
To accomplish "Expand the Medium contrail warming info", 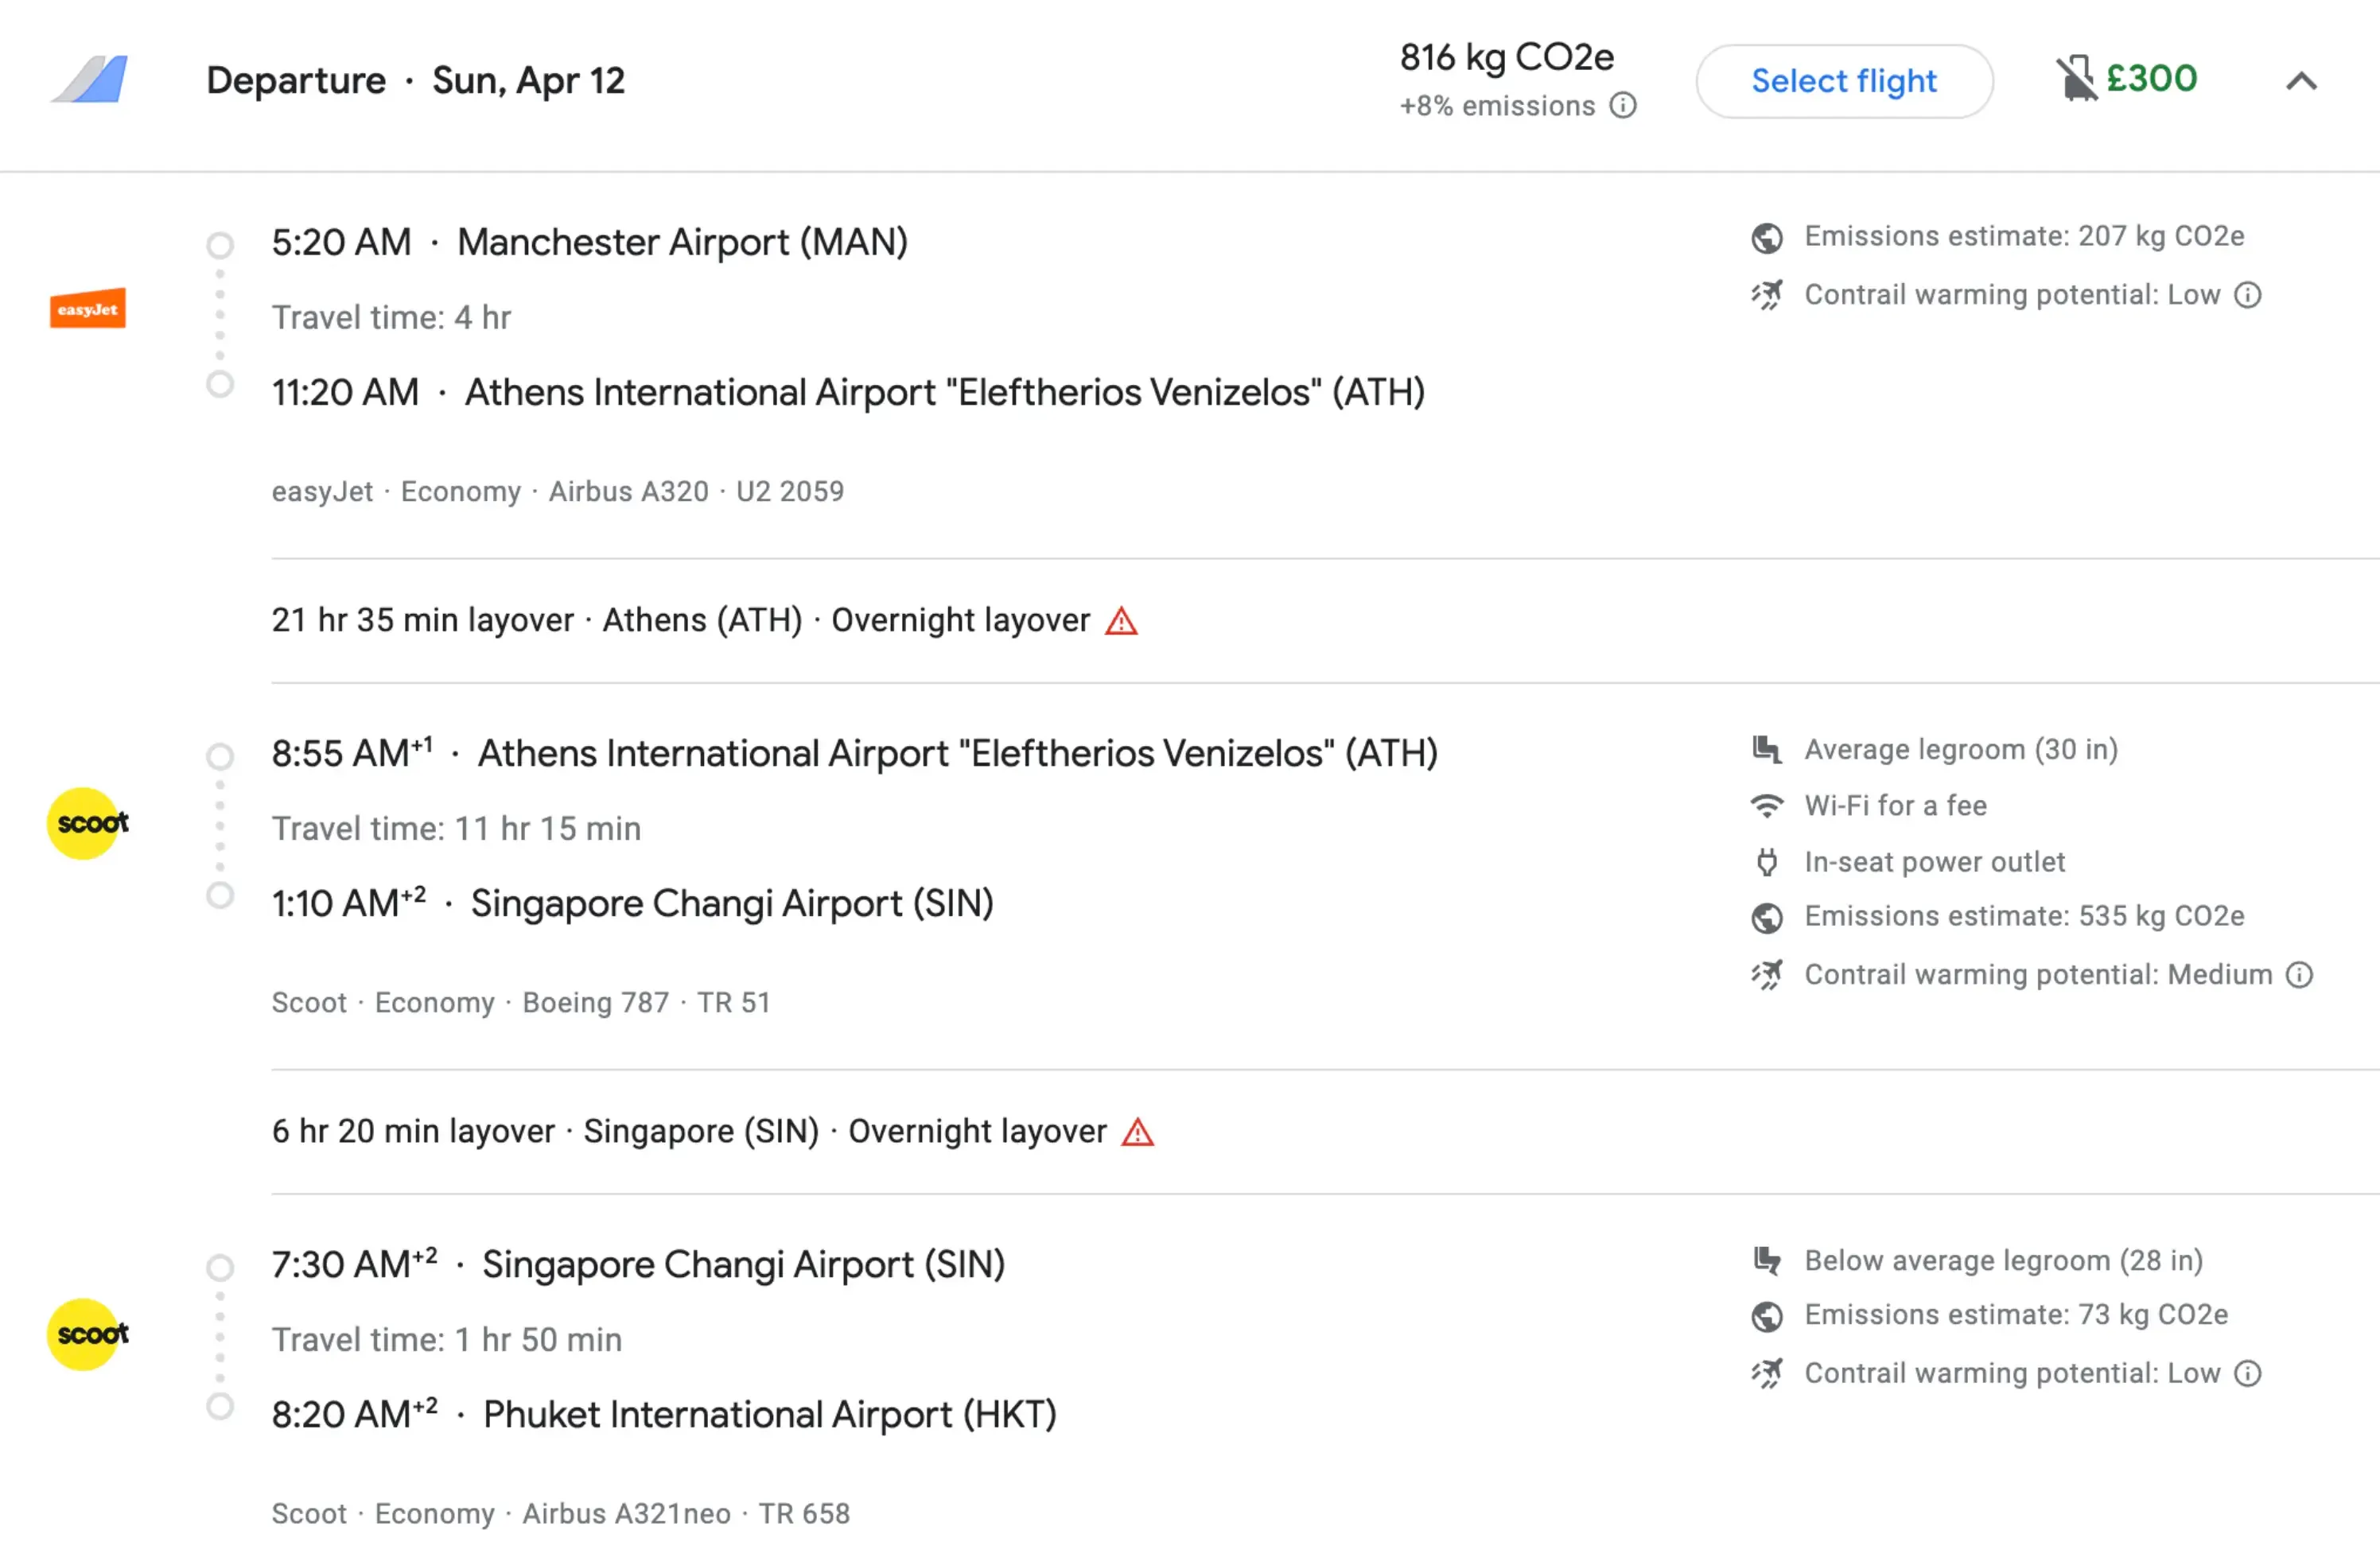I will pyautogui.click(x=2297, y=975).
